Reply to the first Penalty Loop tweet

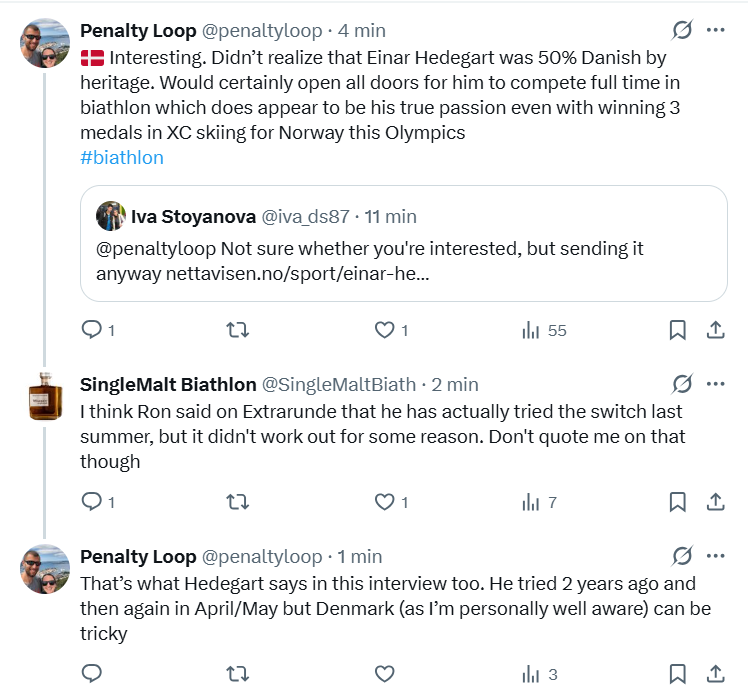pyautogui.click(x=91, y=330)
